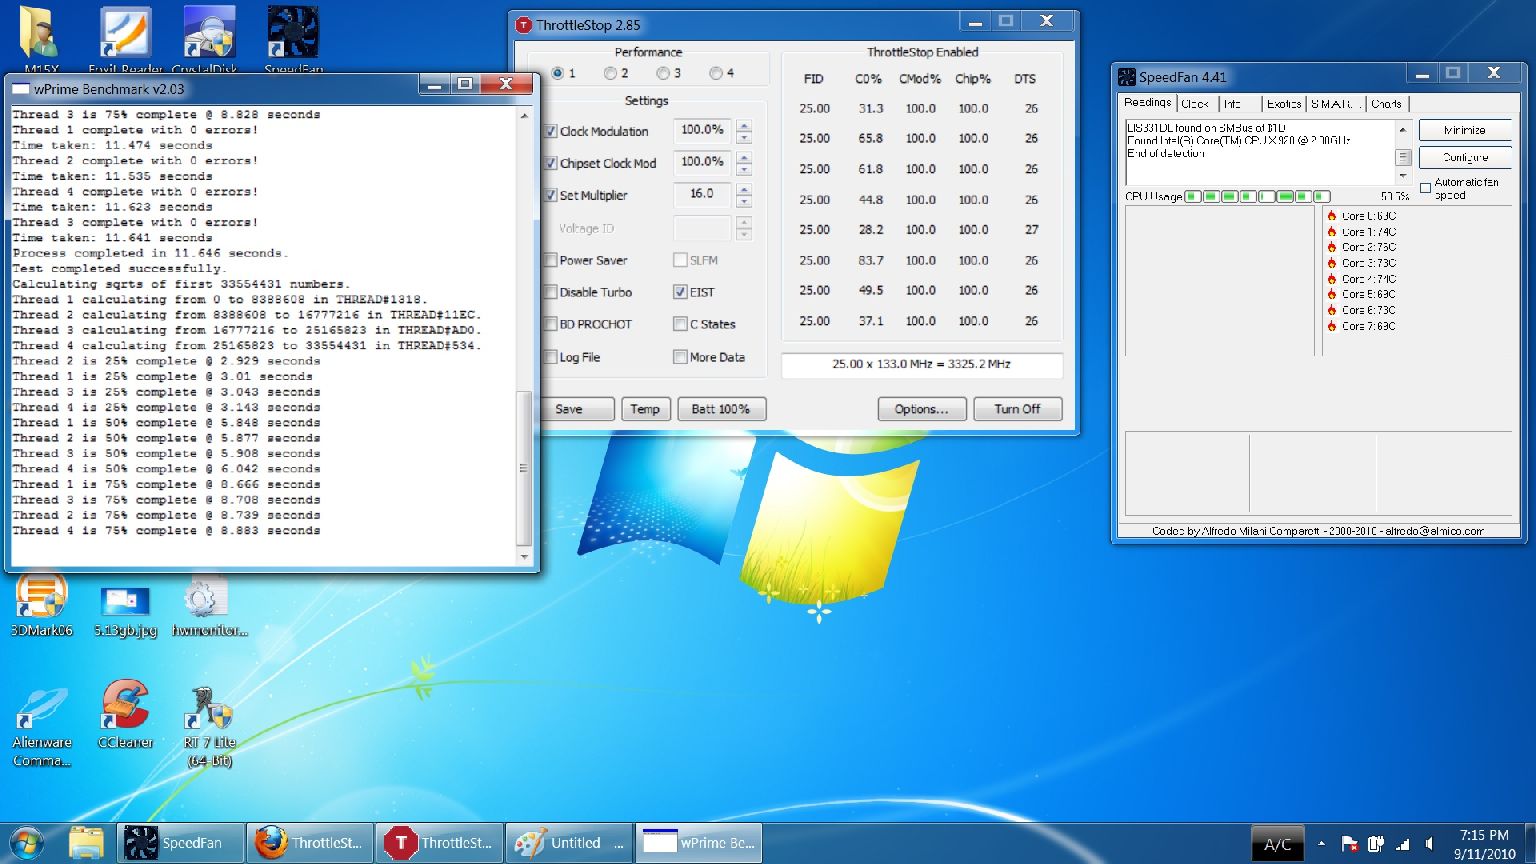
Task: Open SpeedFan Readings tab
Action: (x=1147, y=103)
